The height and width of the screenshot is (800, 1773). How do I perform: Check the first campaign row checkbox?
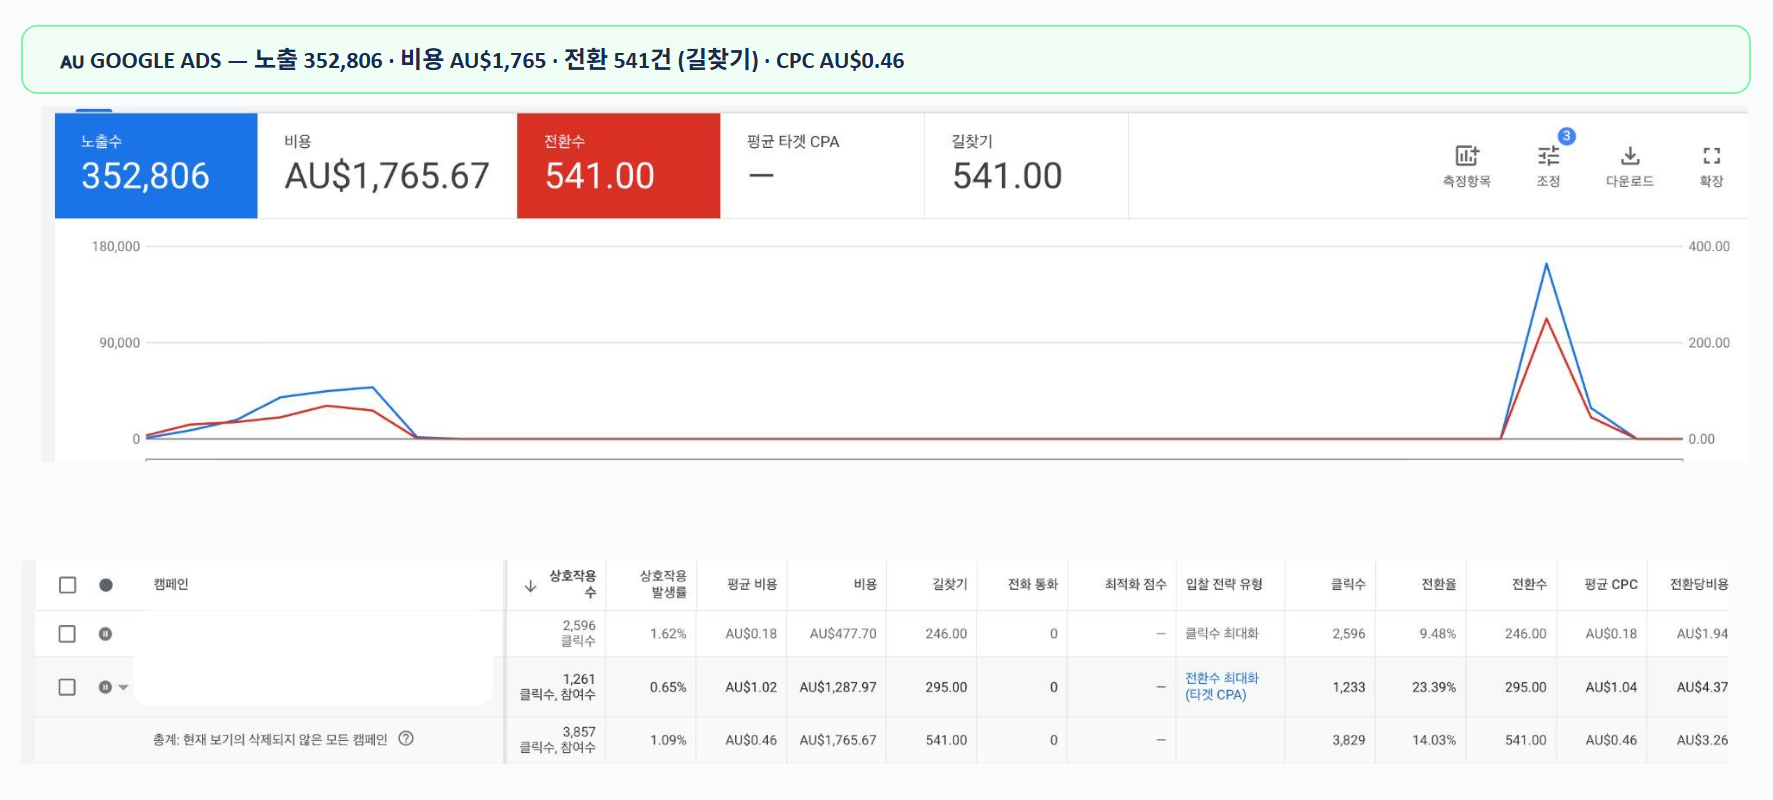pos(67,634)
